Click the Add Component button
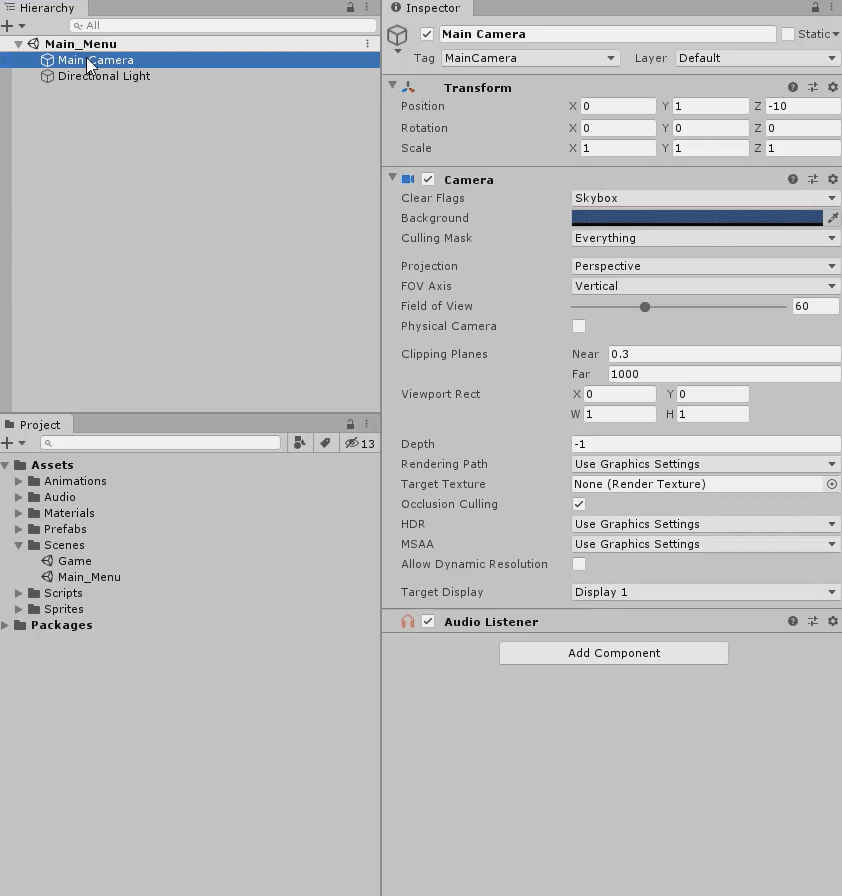The height and width of the screenshot is (896, 842). (613, 653)
